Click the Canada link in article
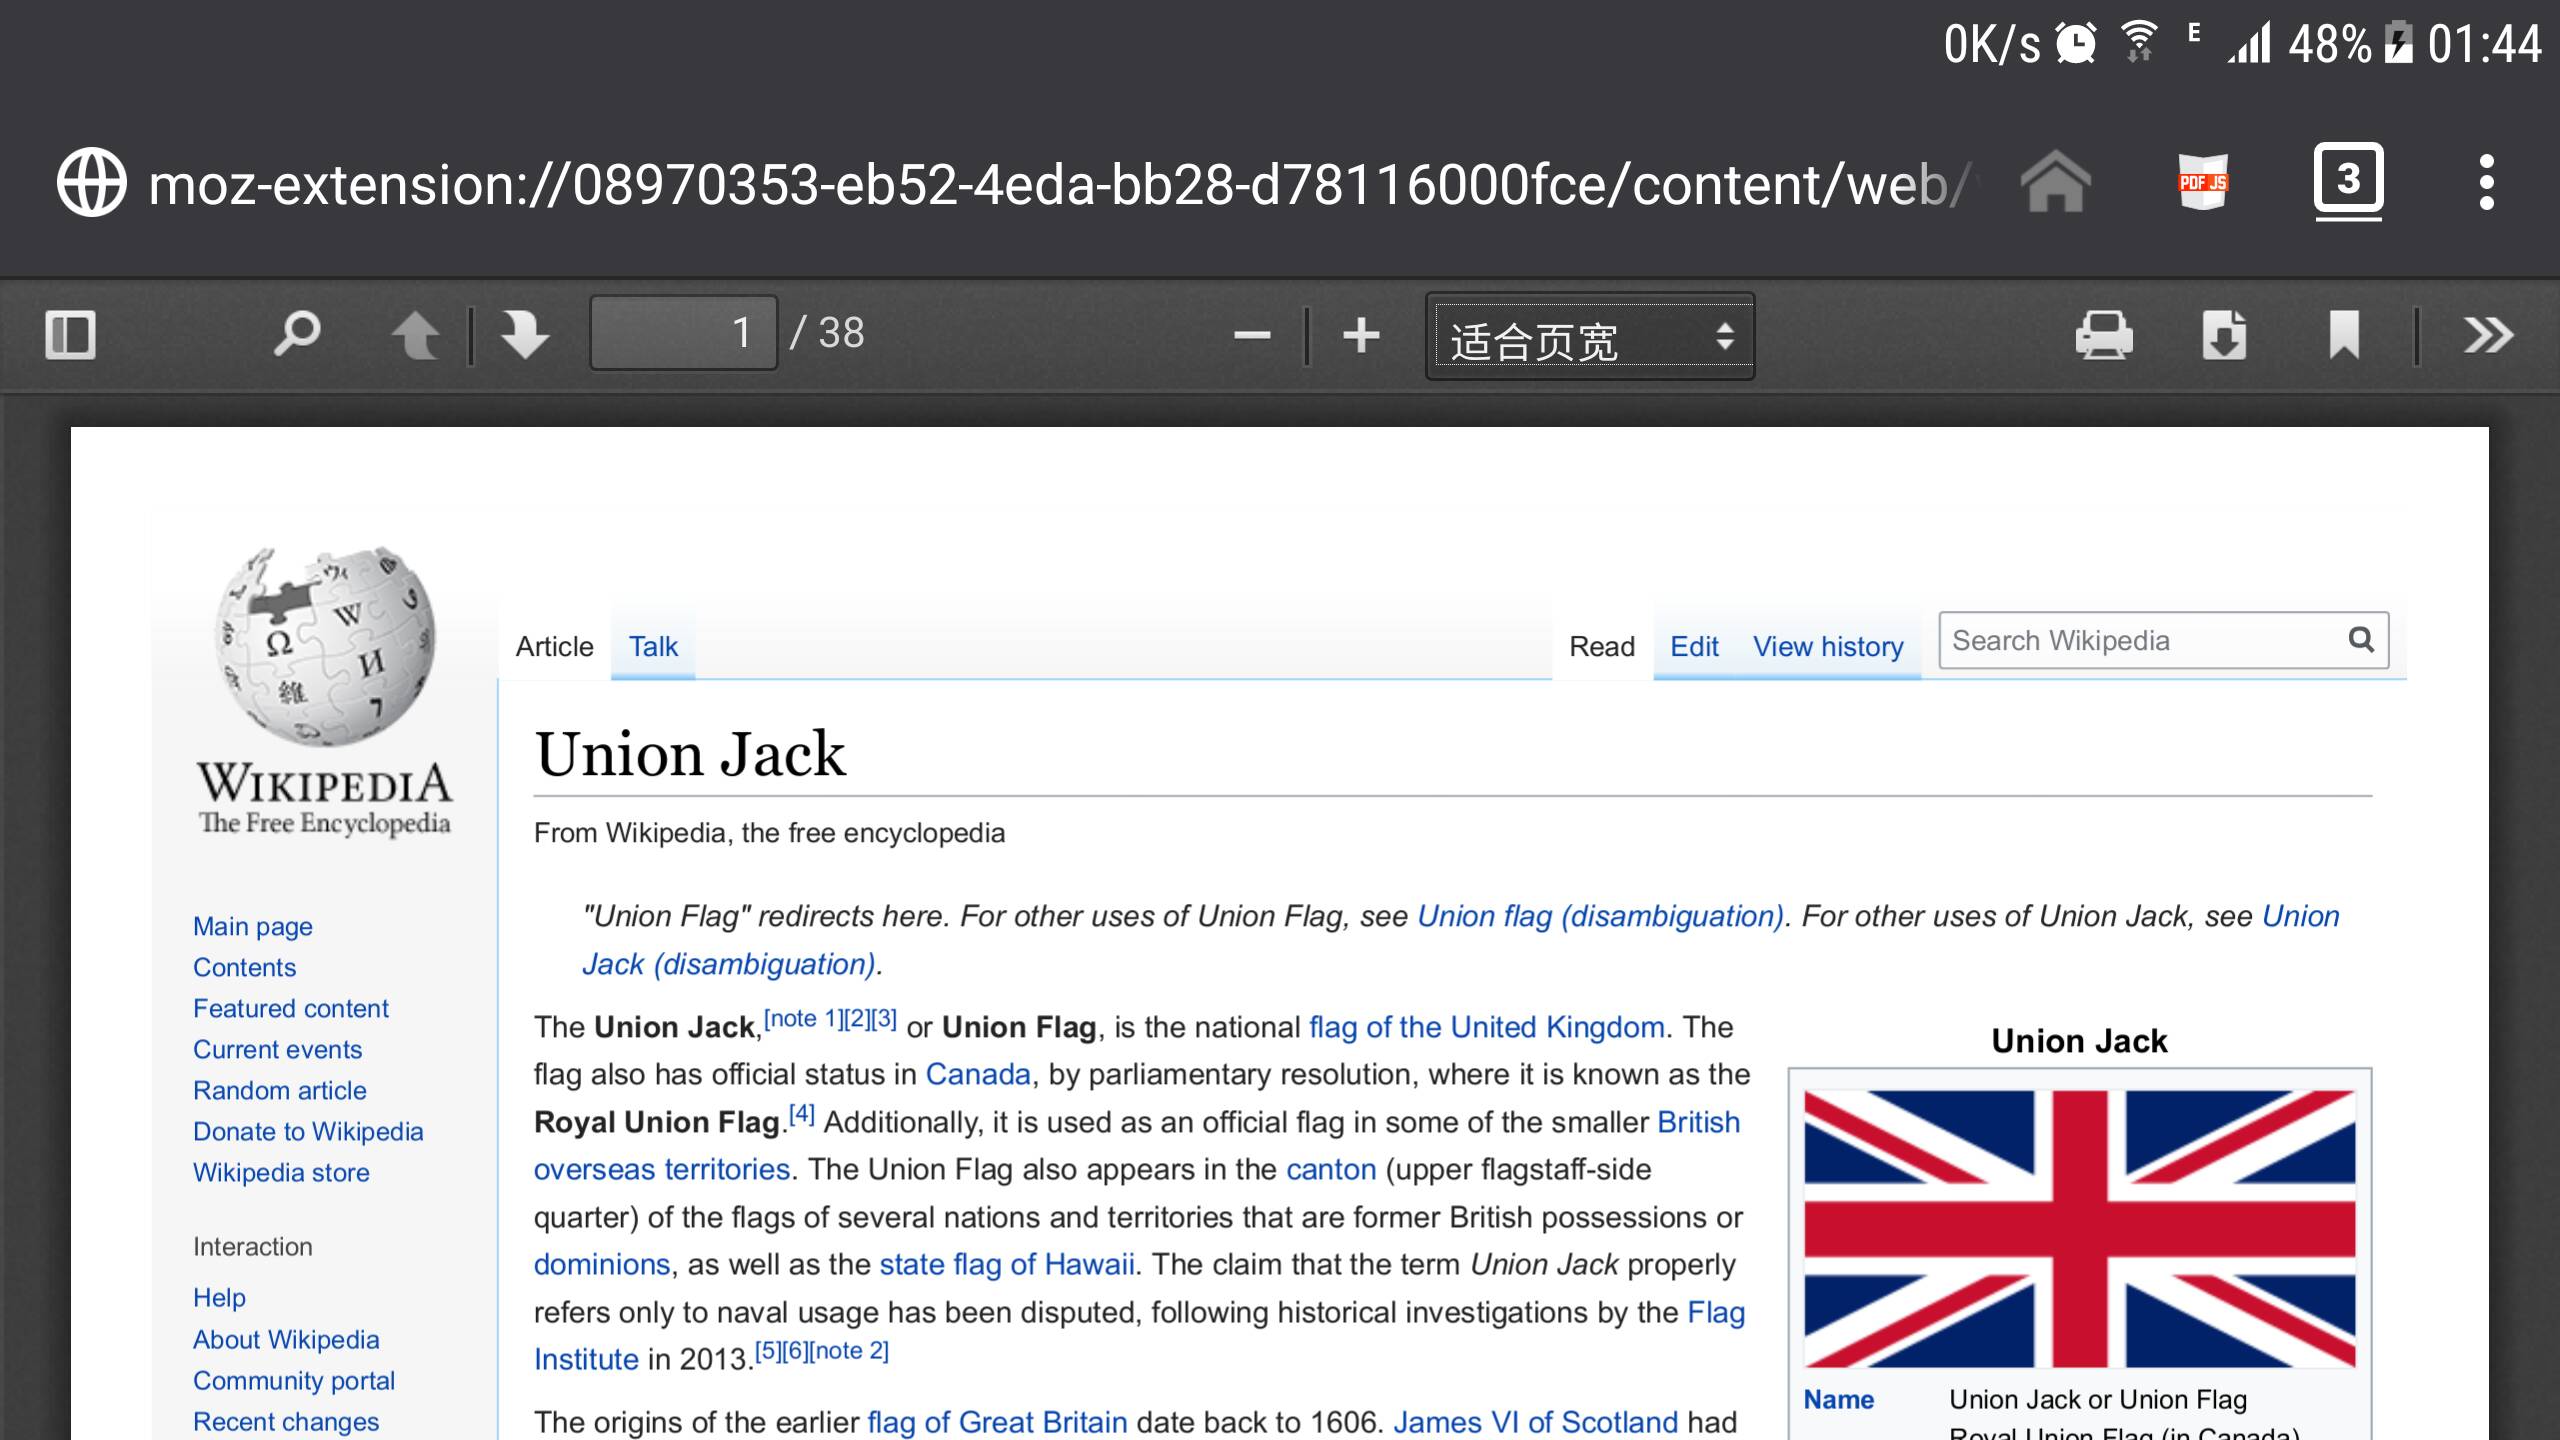This screenshot has width=2560, height=1440. point(977,1074)
